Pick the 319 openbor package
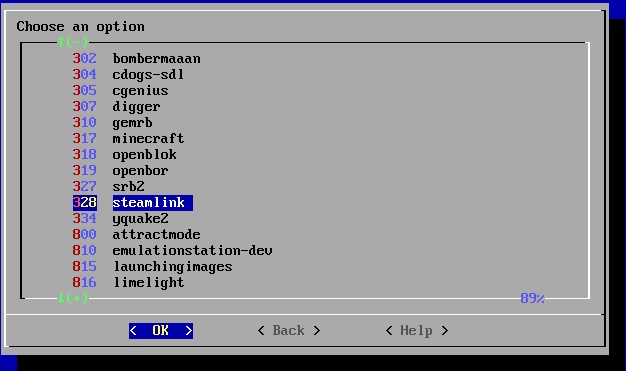This screenshot has width=626, height=371. [x=120, y=171]
